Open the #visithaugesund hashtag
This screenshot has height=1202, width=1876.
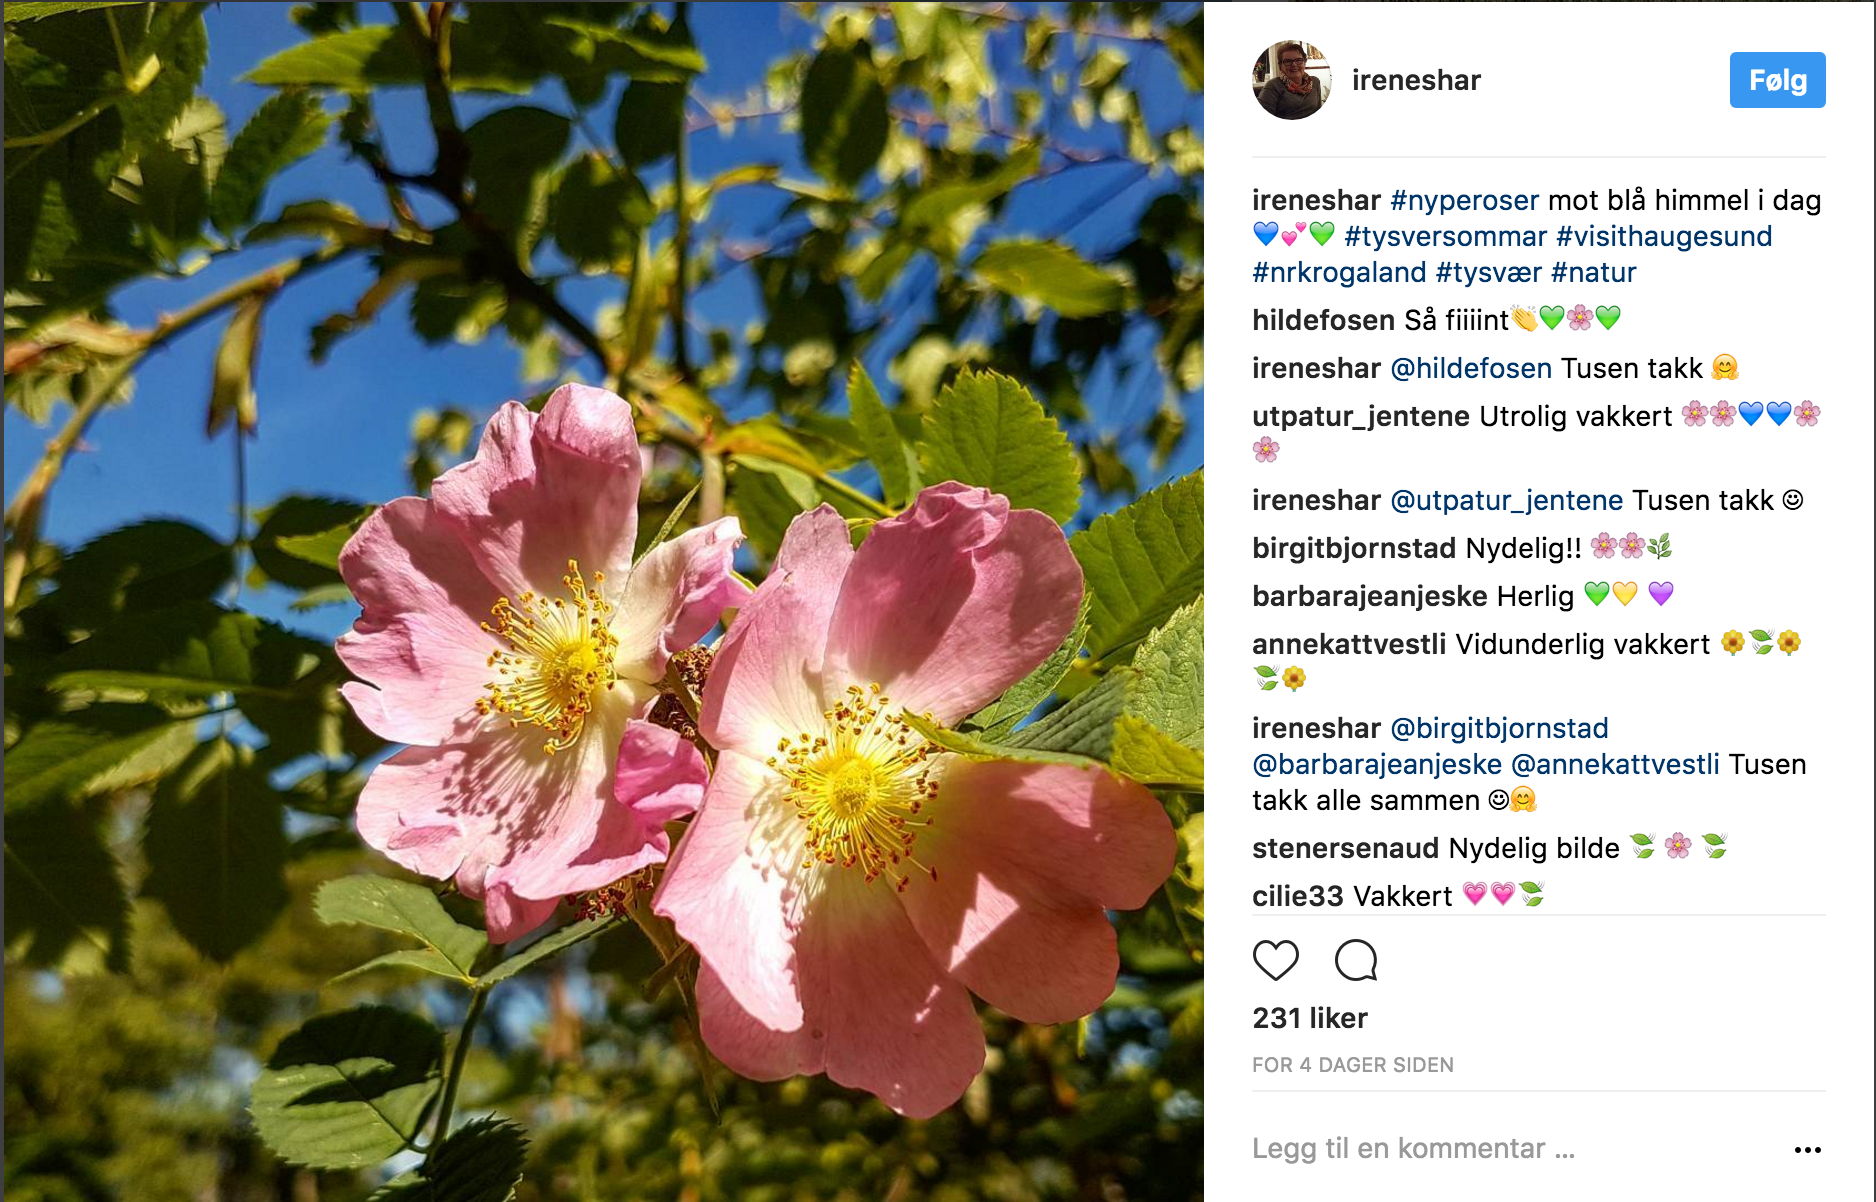[x=1664, y=237]
